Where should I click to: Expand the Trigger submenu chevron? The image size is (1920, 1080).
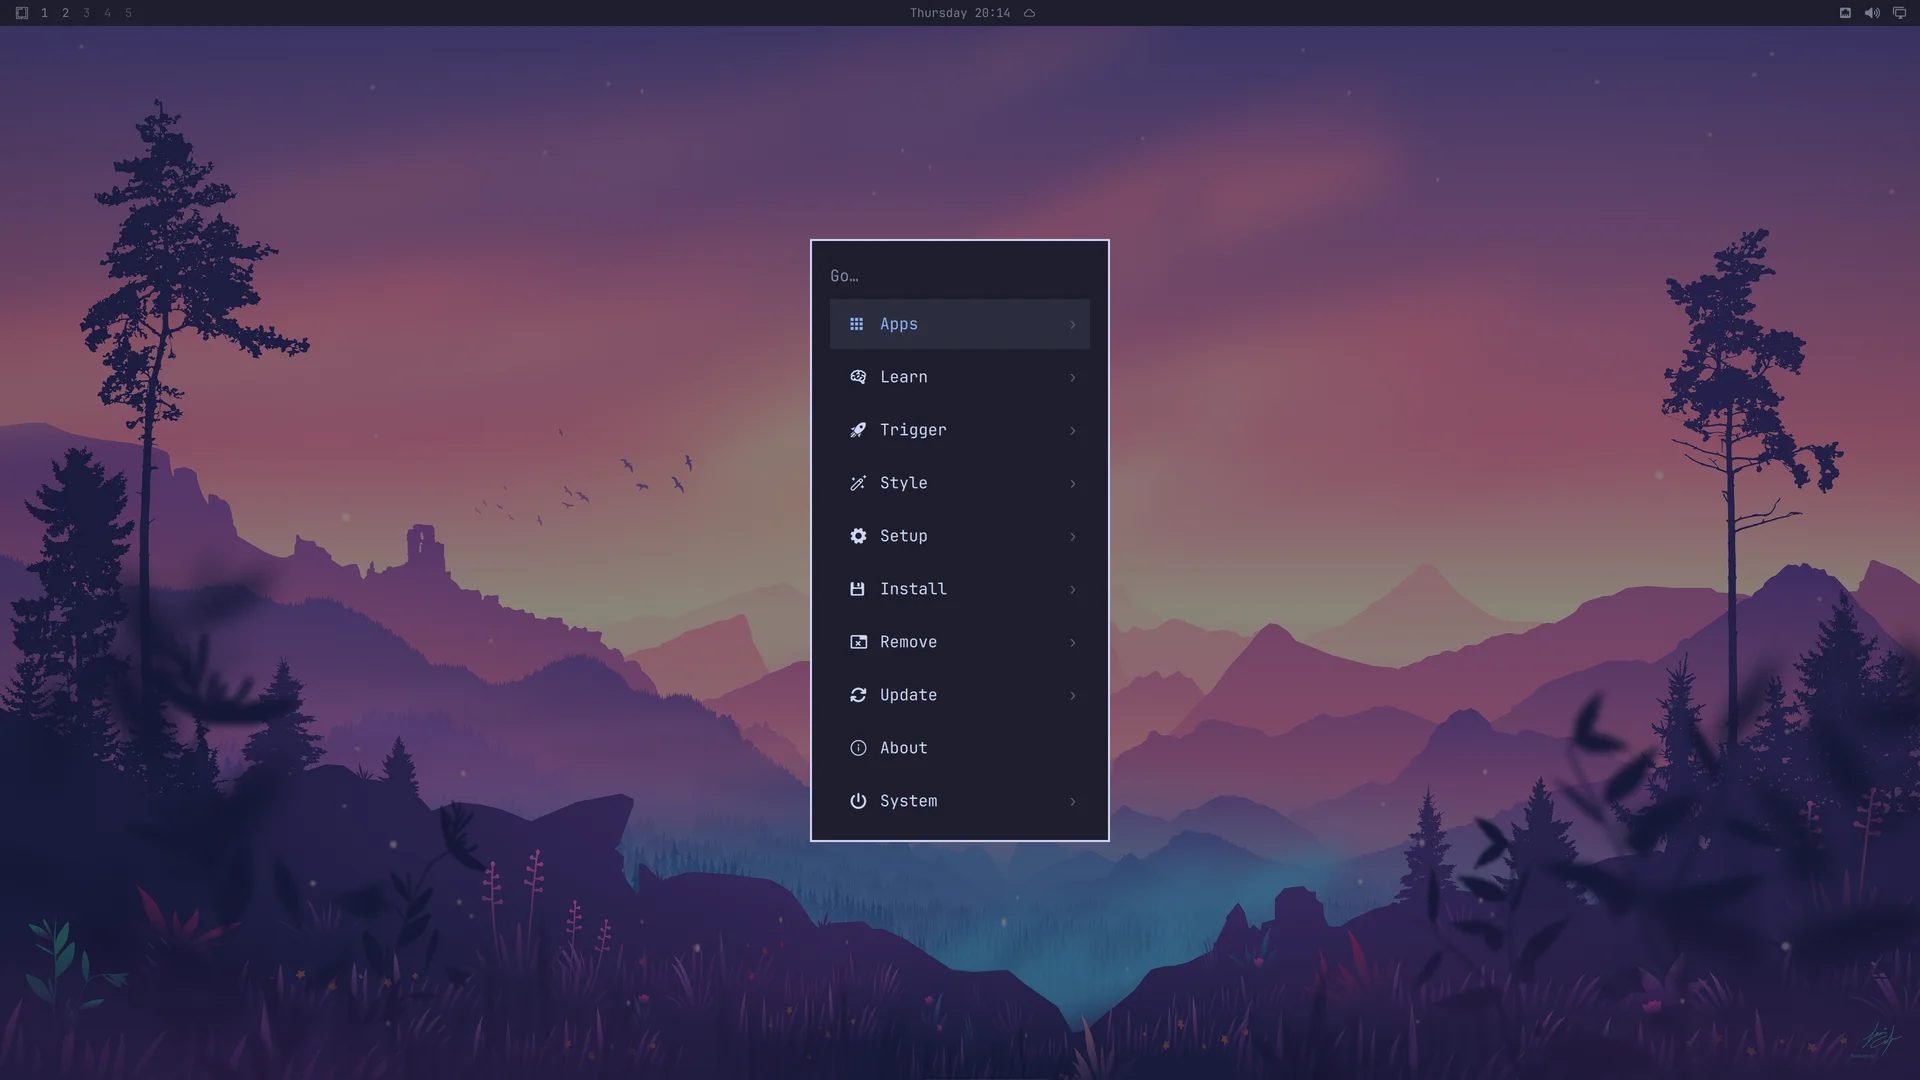click(x=1073, y=431)
